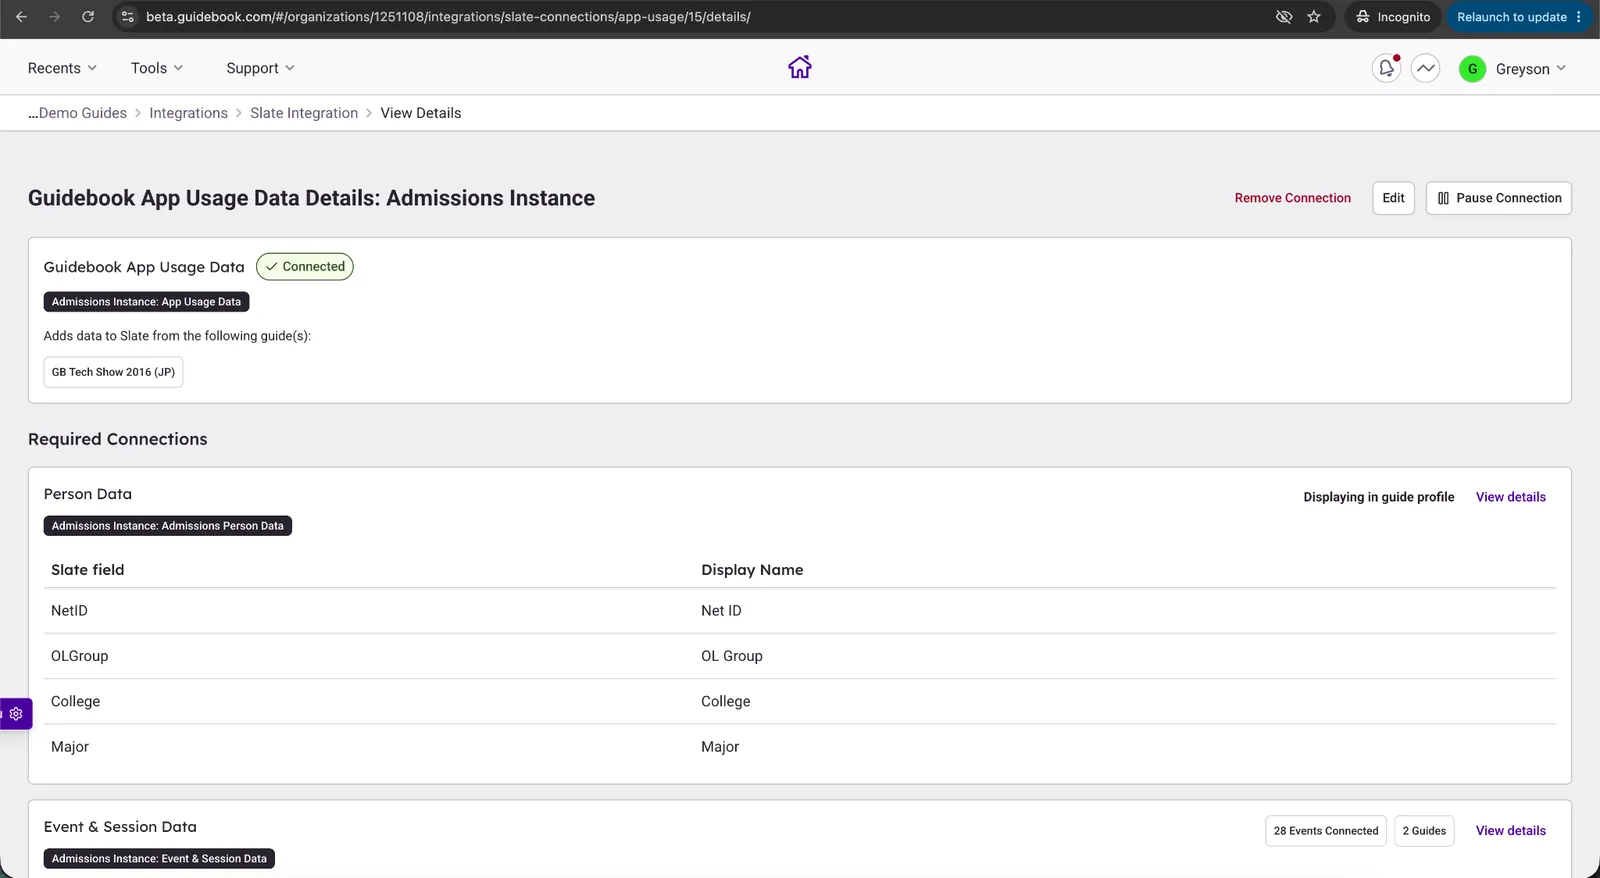Select the Net ID display name cell

[721, 611]
